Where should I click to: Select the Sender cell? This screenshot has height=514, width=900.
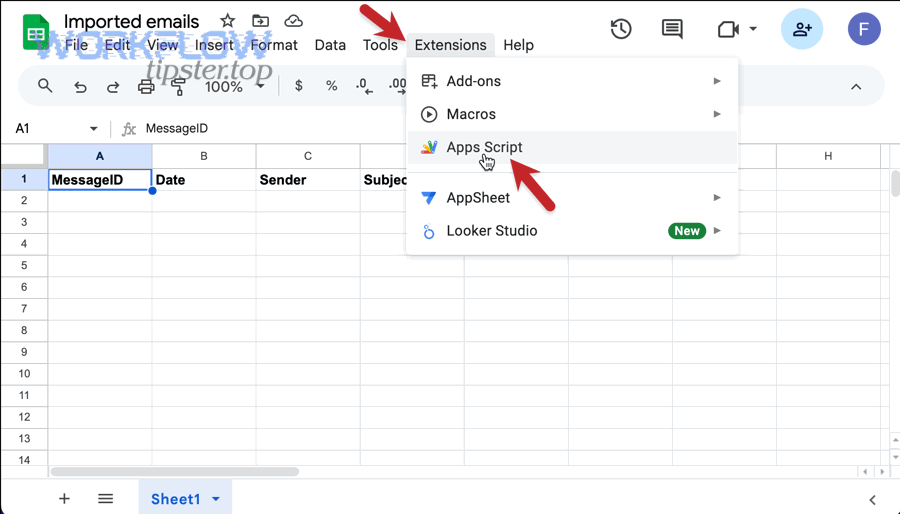pyautogui.click(x=308, y=180)
